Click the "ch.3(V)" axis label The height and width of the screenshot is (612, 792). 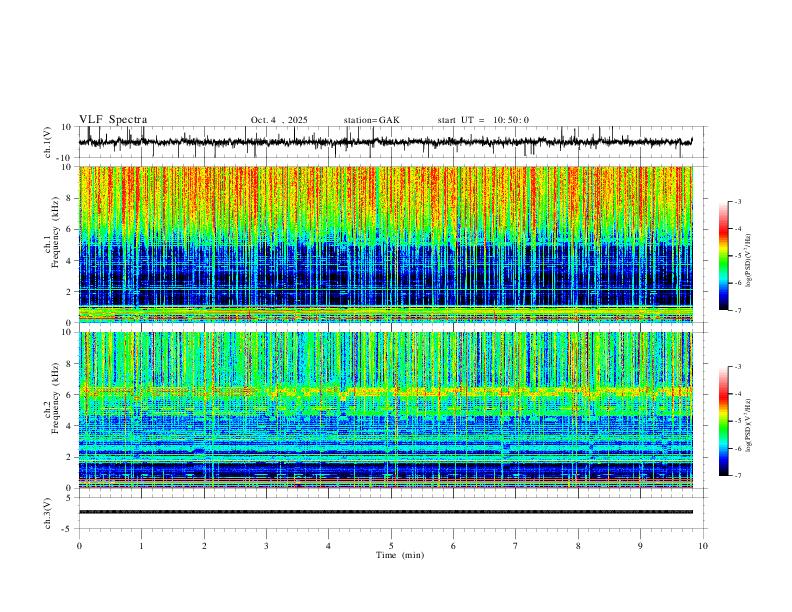48,513
